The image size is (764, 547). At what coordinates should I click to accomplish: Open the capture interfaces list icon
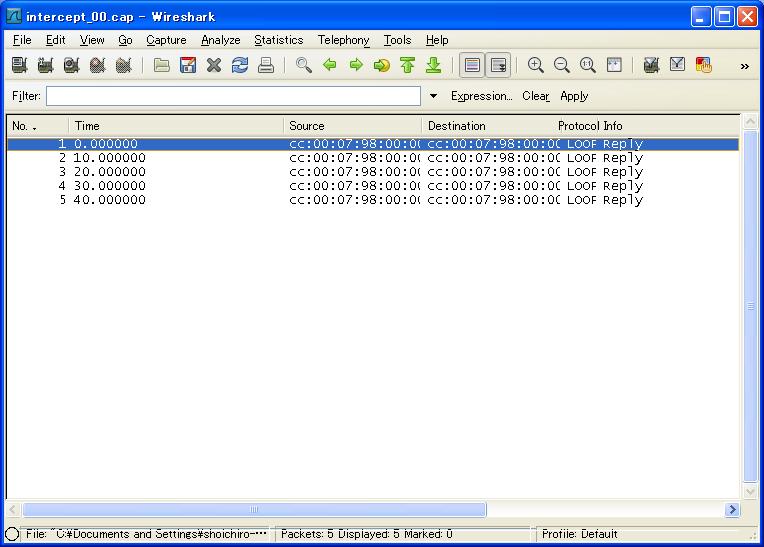19,65
